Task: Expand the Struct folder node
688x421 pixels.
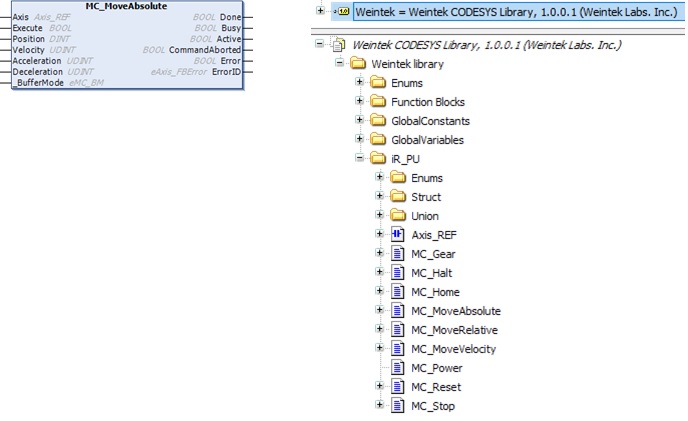Action: tap(379, 197)
